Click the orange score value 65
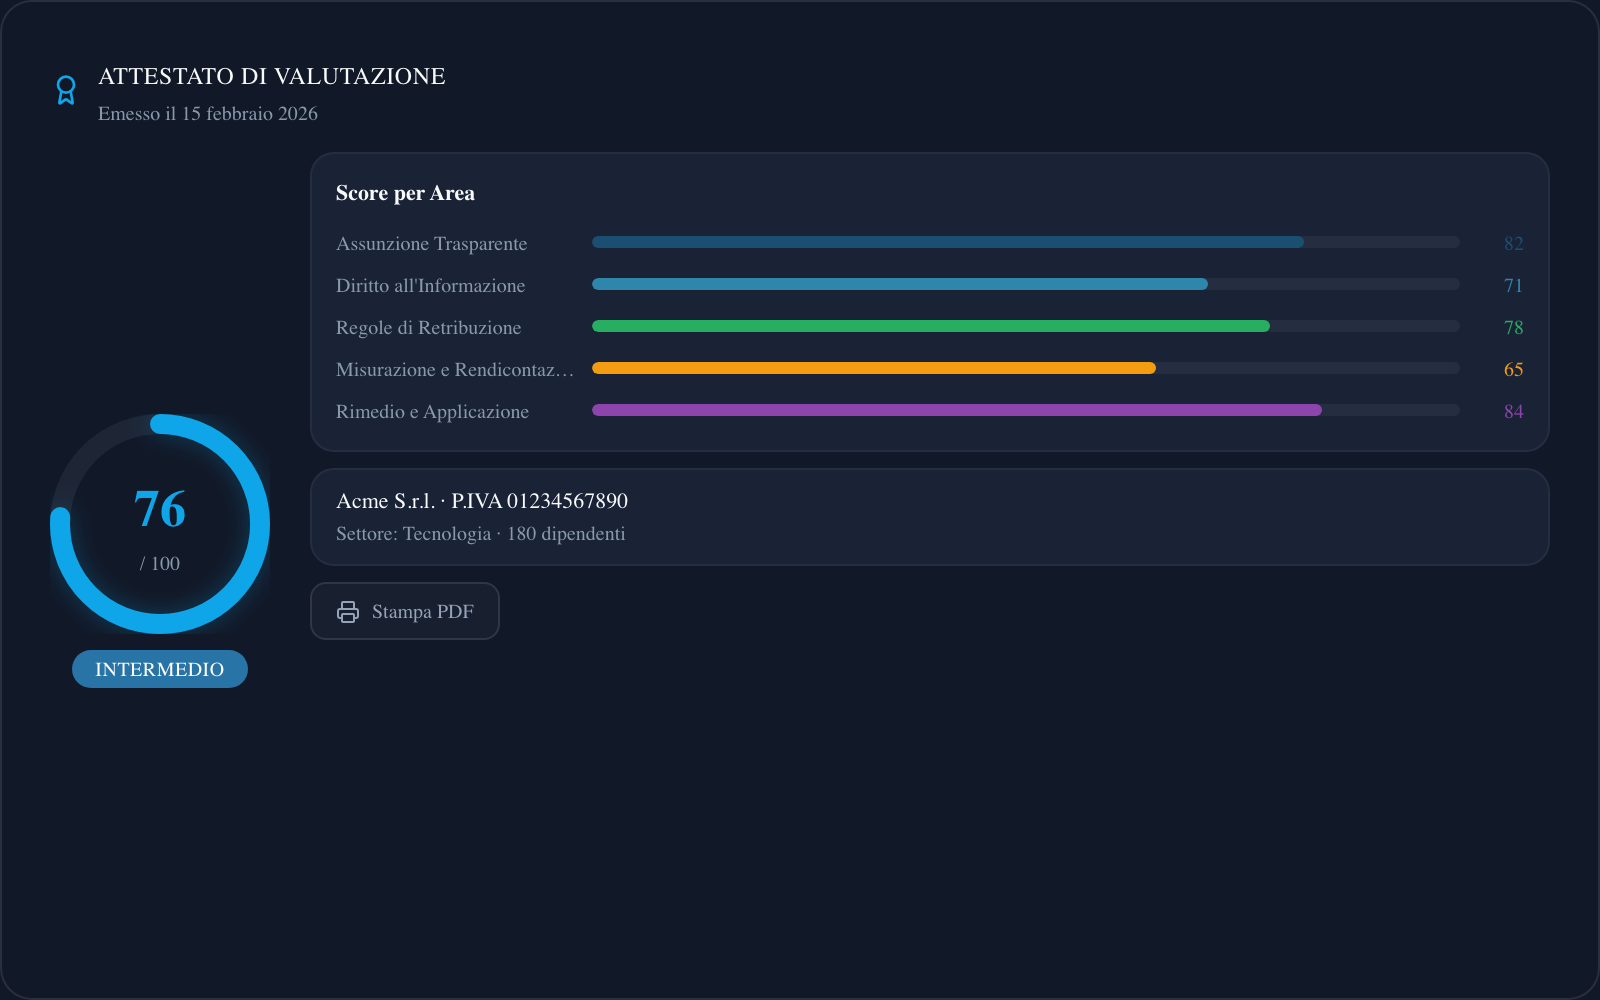 (x=1513, y=370)
